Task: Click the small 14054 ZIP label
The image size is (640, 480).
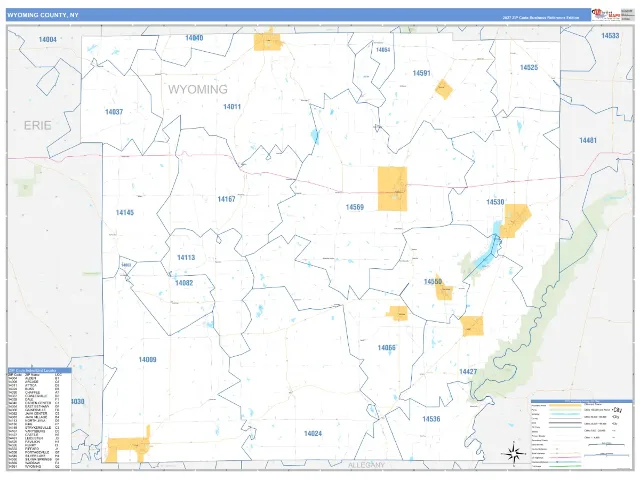Action: (x=383, y=50)
